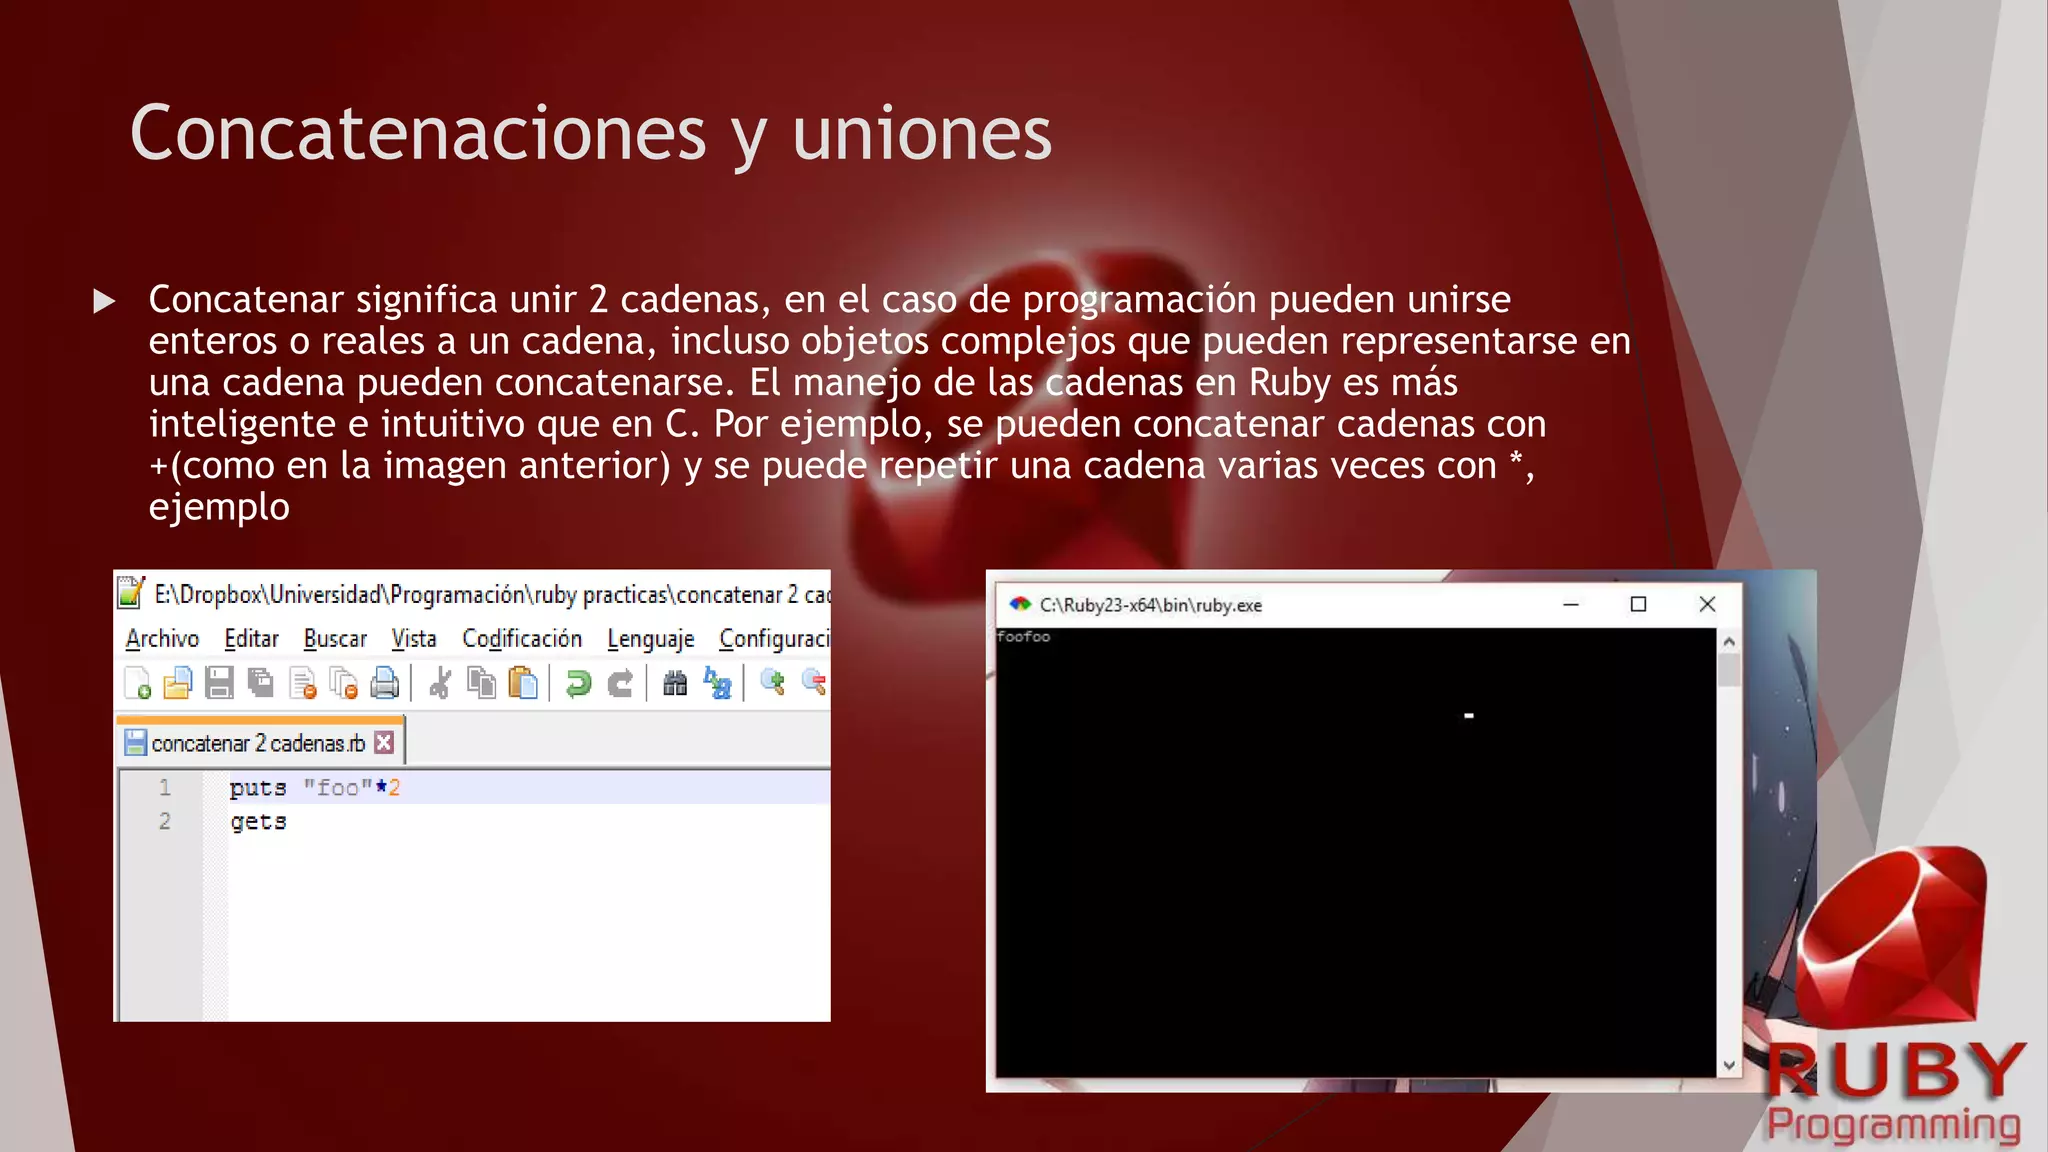This screenshot has height=1152, width=2048.
Task: Click the Find binoculars icon
Action: coord(675,683)
